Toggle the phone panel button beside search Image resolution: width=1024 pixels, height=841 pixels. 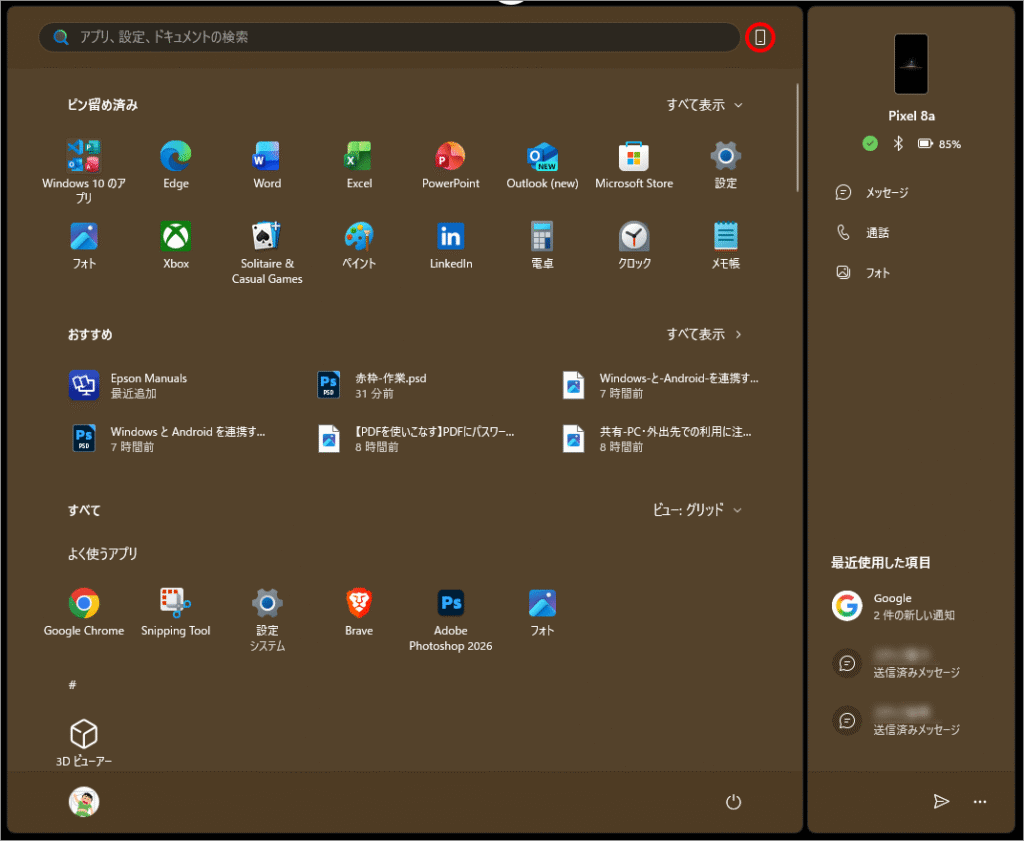pyautogui.click(x=760, y=37)
